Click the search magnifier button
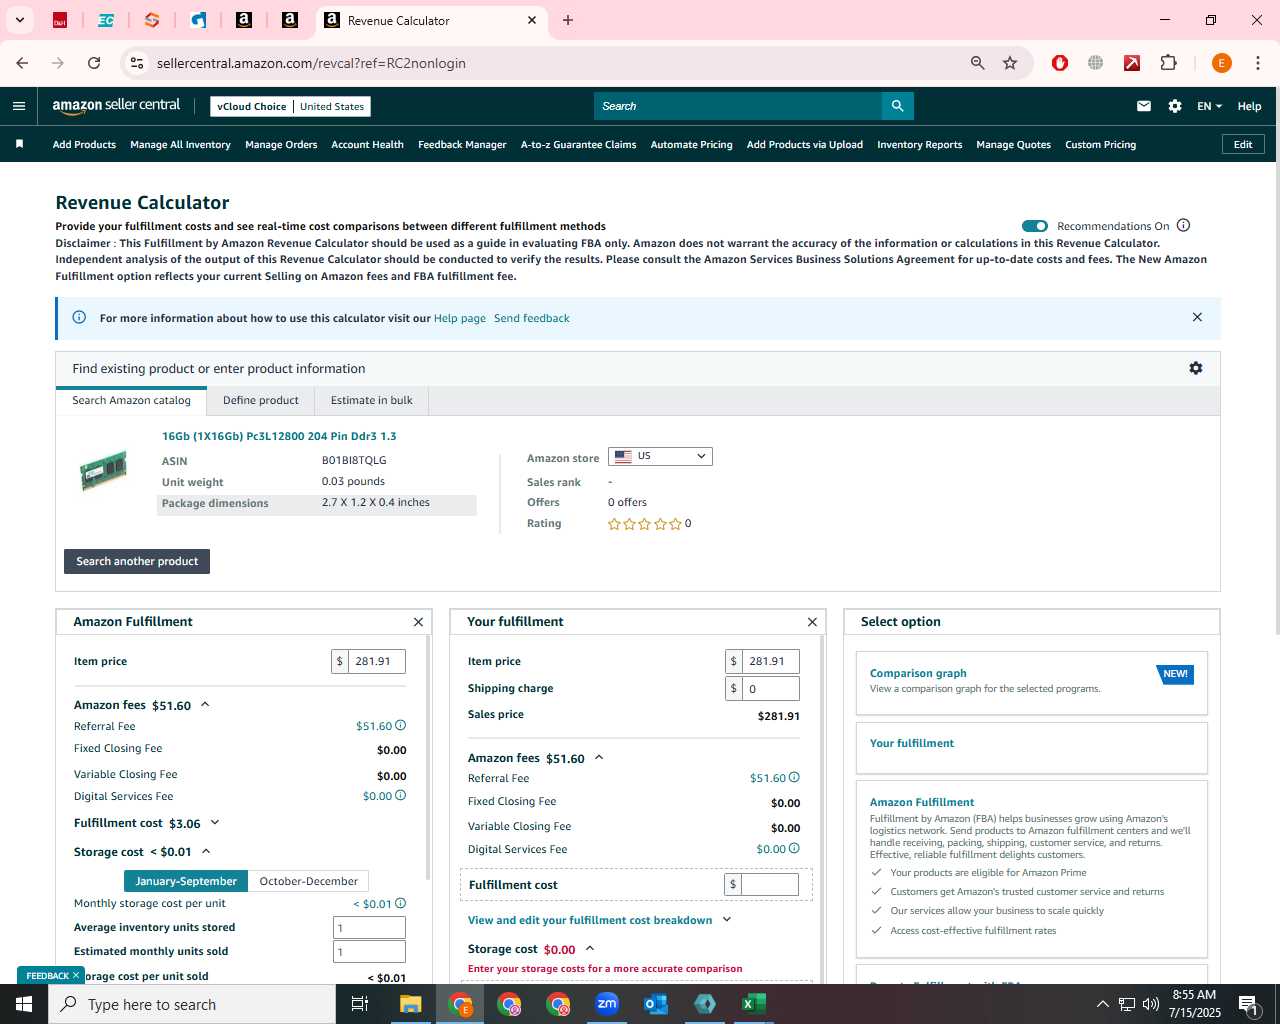Image resolution: width=1280 pixels, height=1024 pixels. 897,106
